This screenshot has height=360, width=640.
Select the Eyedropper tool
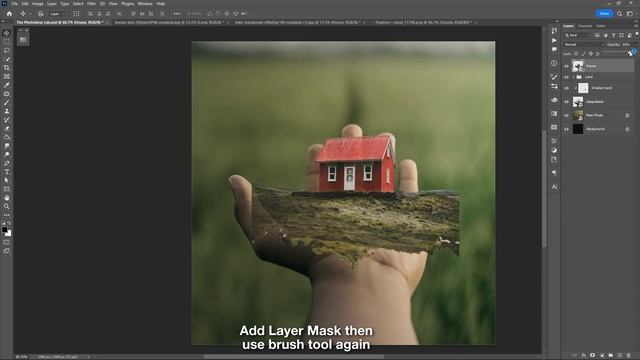pyautogui.click(x=7, y=85)
